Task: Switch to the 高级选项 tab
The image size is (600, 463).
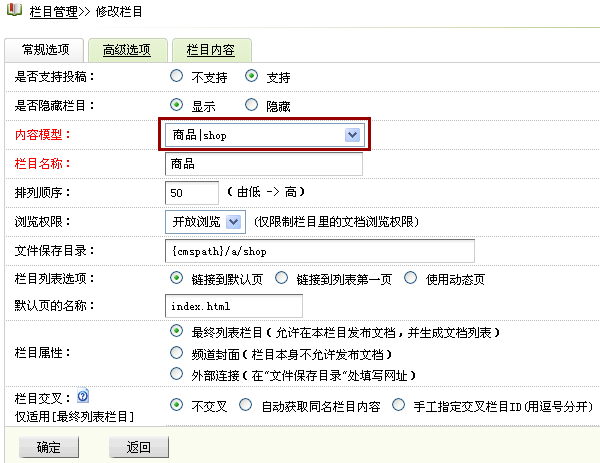Action: [x=119, y=50]
